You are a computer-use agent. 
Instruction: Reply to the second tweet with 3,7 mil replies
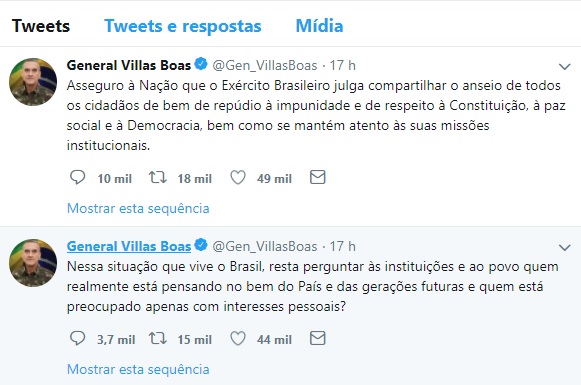77,339
